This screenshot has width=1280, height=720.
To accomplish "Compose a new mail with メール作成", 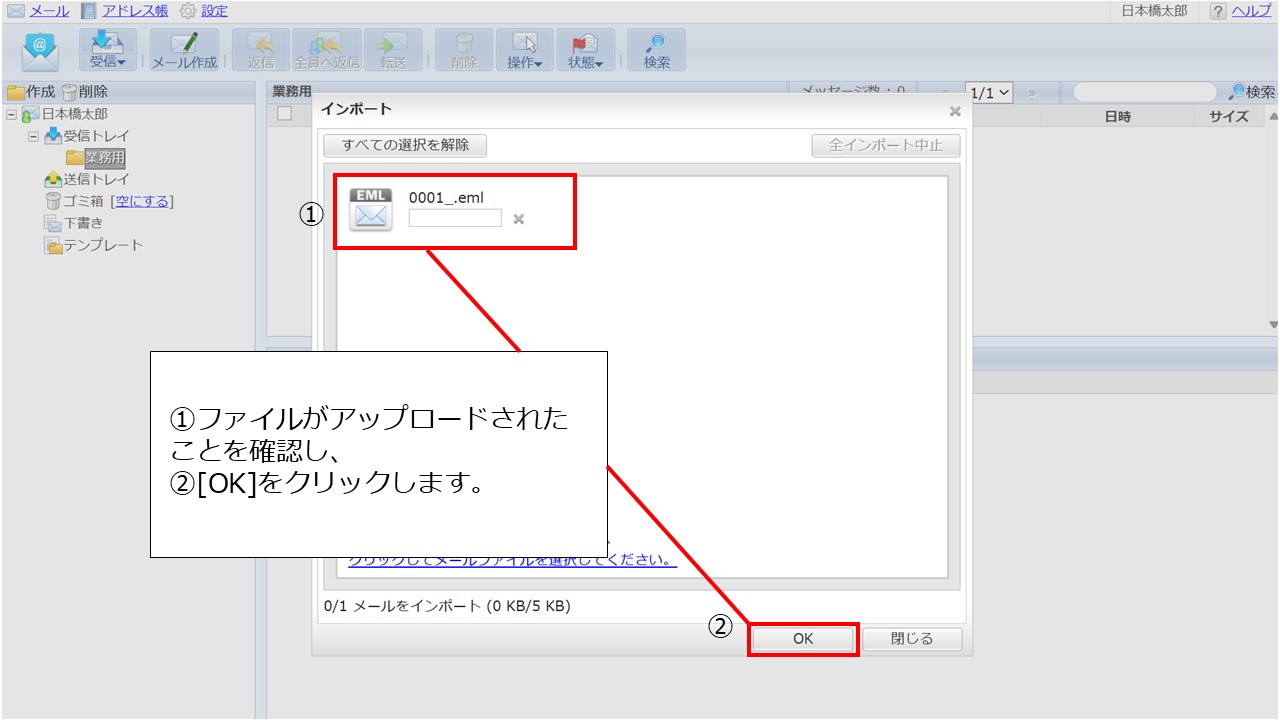I will coord(184,50).
